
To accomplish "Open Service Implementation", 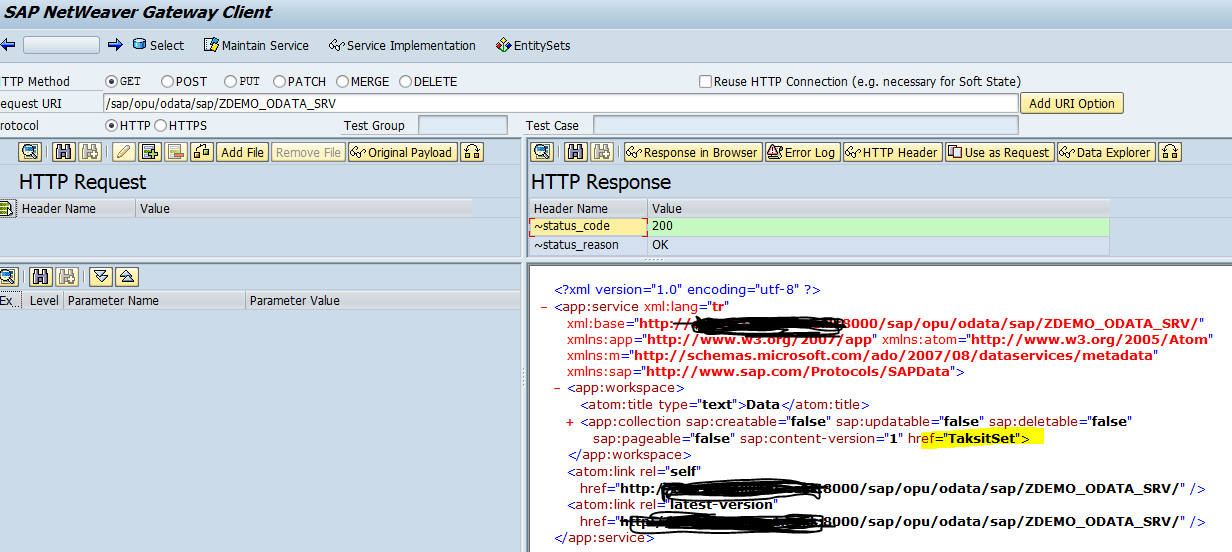I will point(402,45).
